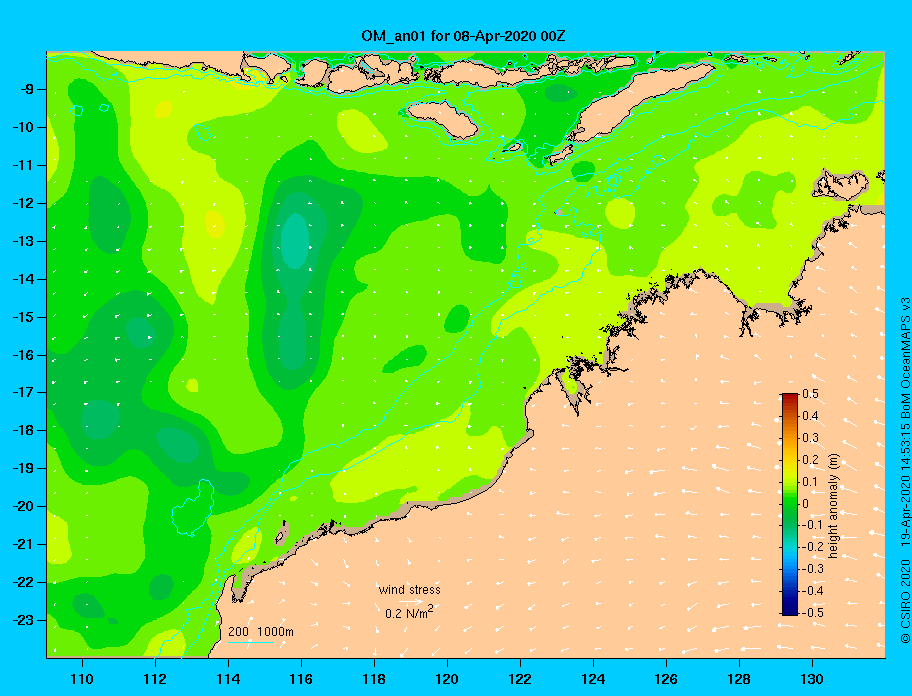Click the 'height anomaly (m)' legend label
This screenshot has width=912, height=696.
[834, 505]
